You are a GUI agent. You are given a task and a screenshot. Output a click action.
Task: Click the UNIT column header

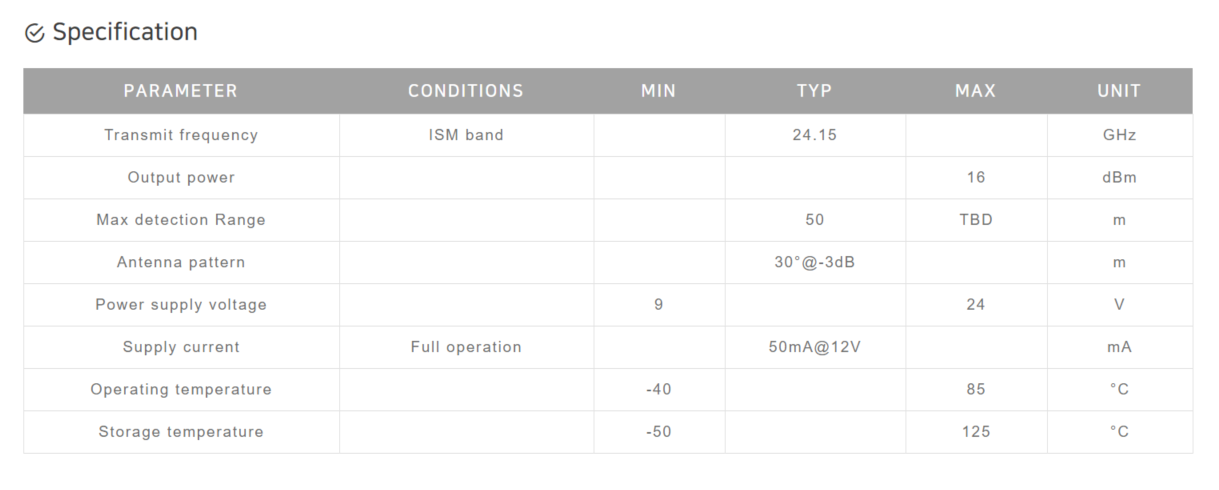tap(1119, 91)
